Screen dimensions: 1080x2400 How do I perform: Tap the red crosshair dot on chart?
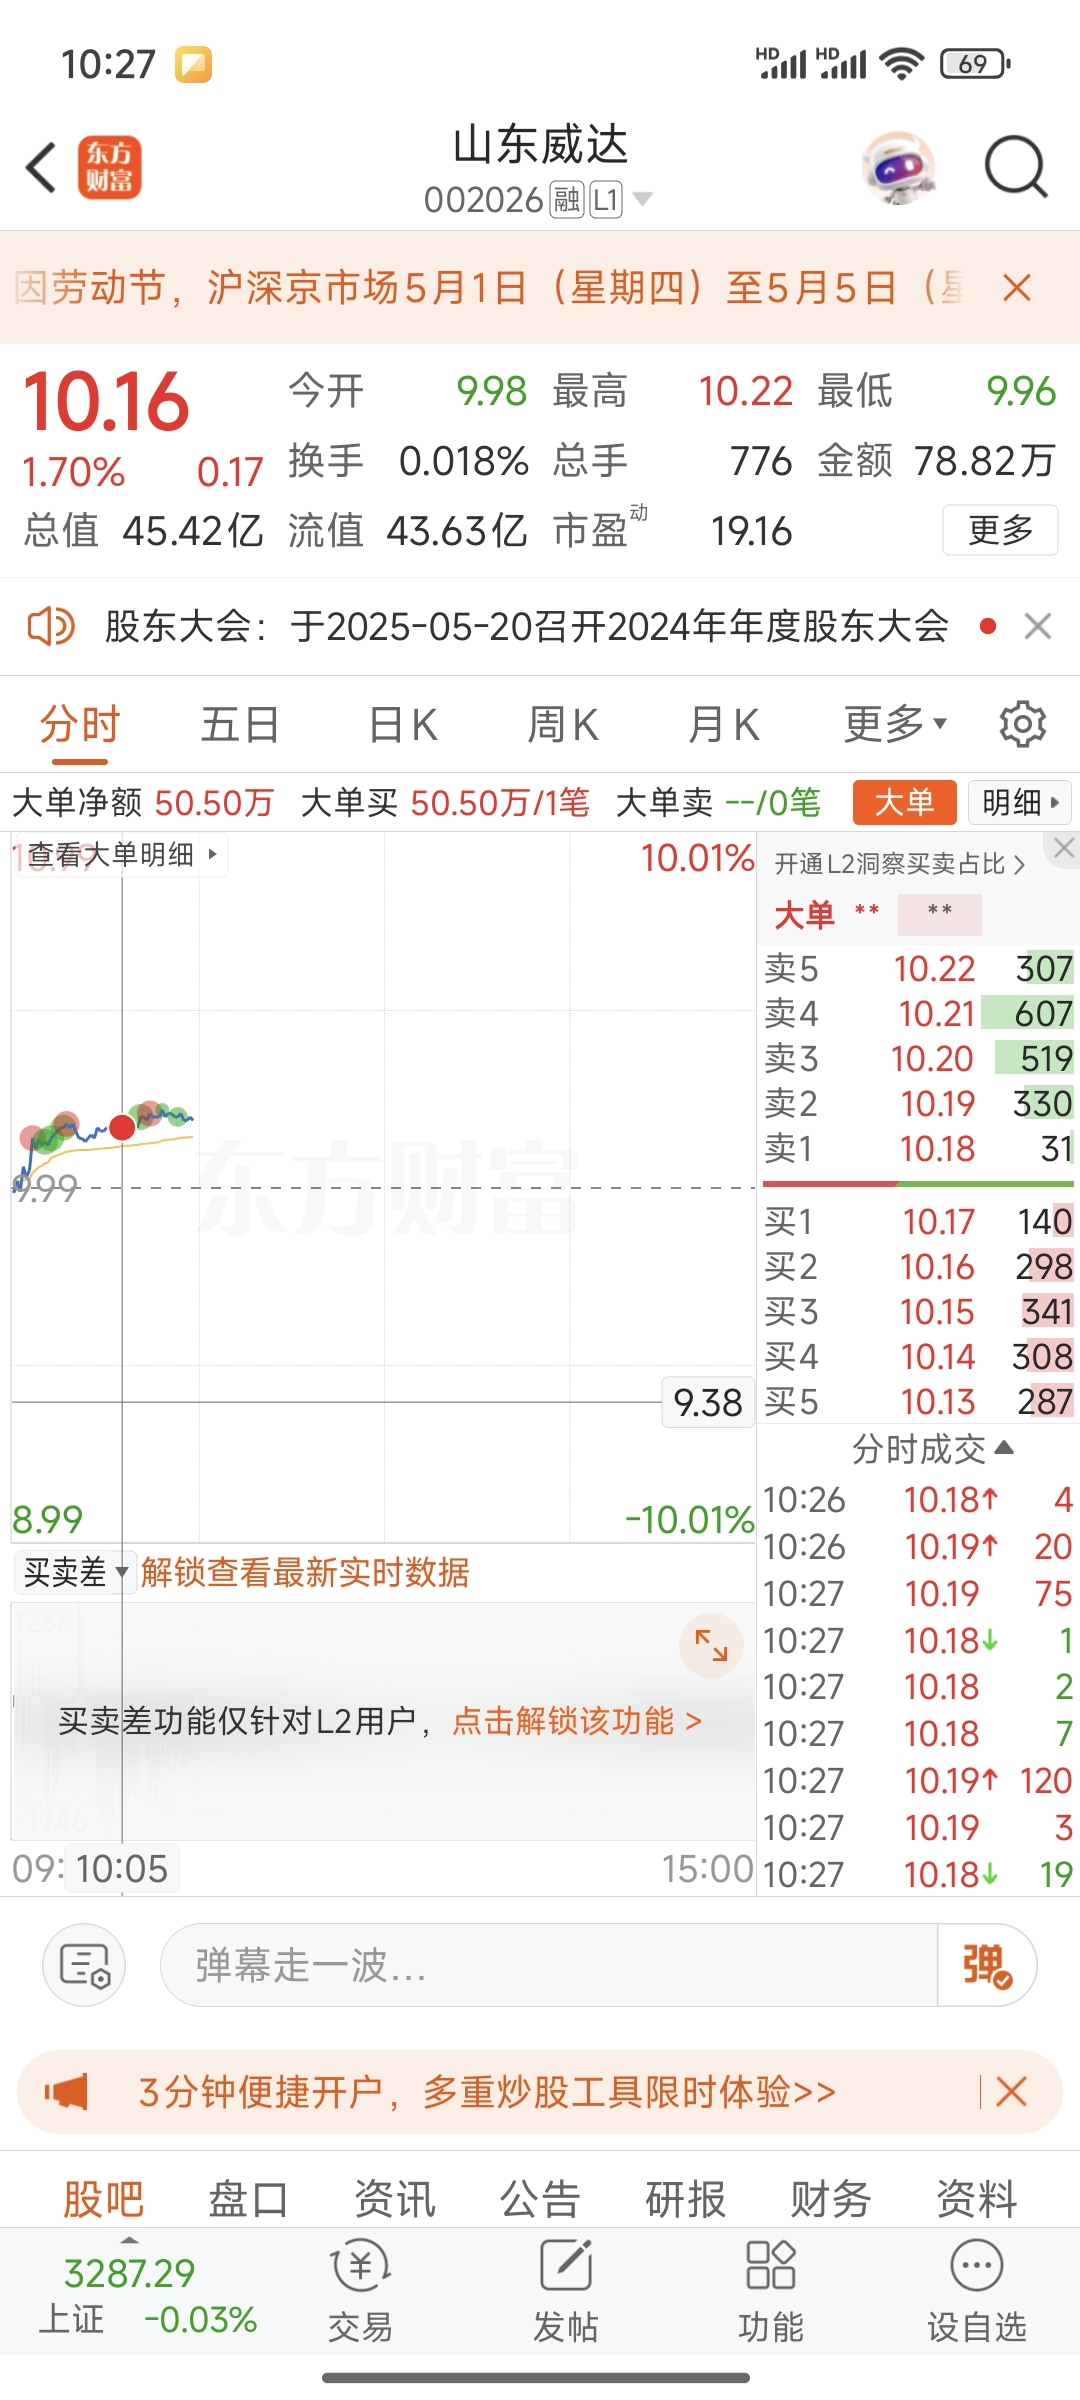(x=122, y=1127)
